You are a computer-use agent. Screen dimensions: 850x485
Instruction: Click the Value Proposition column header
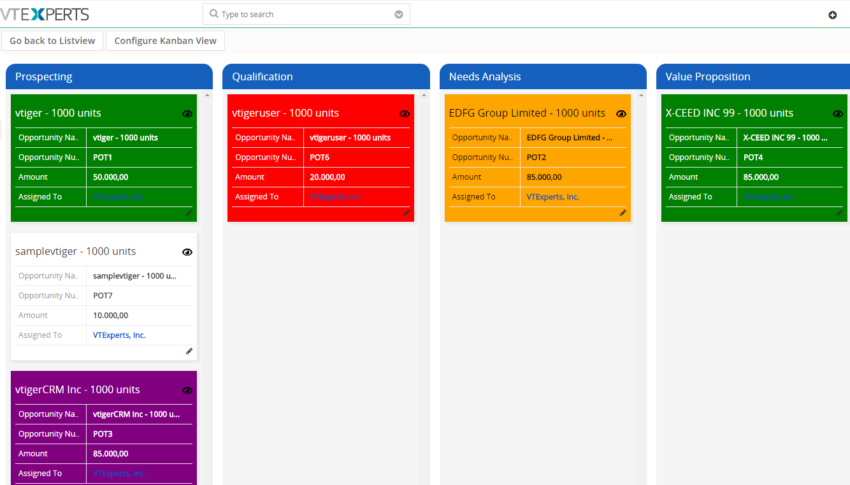[753, 76]
